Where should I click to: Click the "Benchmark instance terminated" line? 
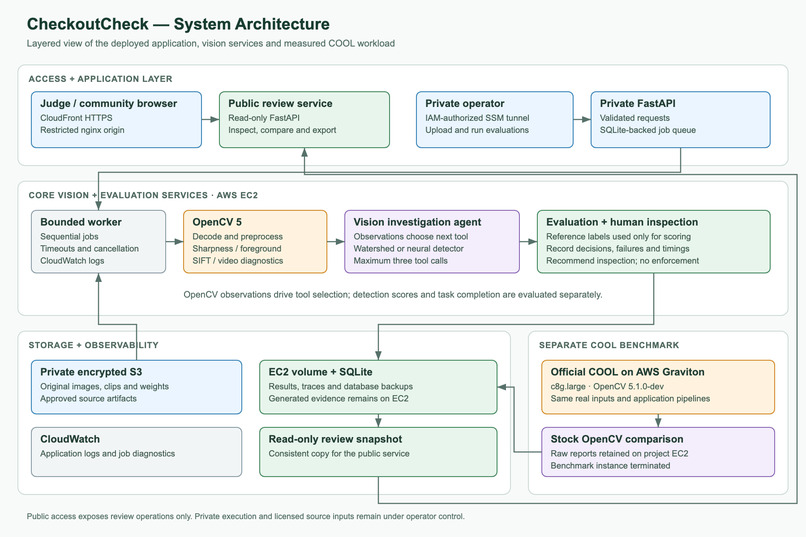(x=610, y=466)
